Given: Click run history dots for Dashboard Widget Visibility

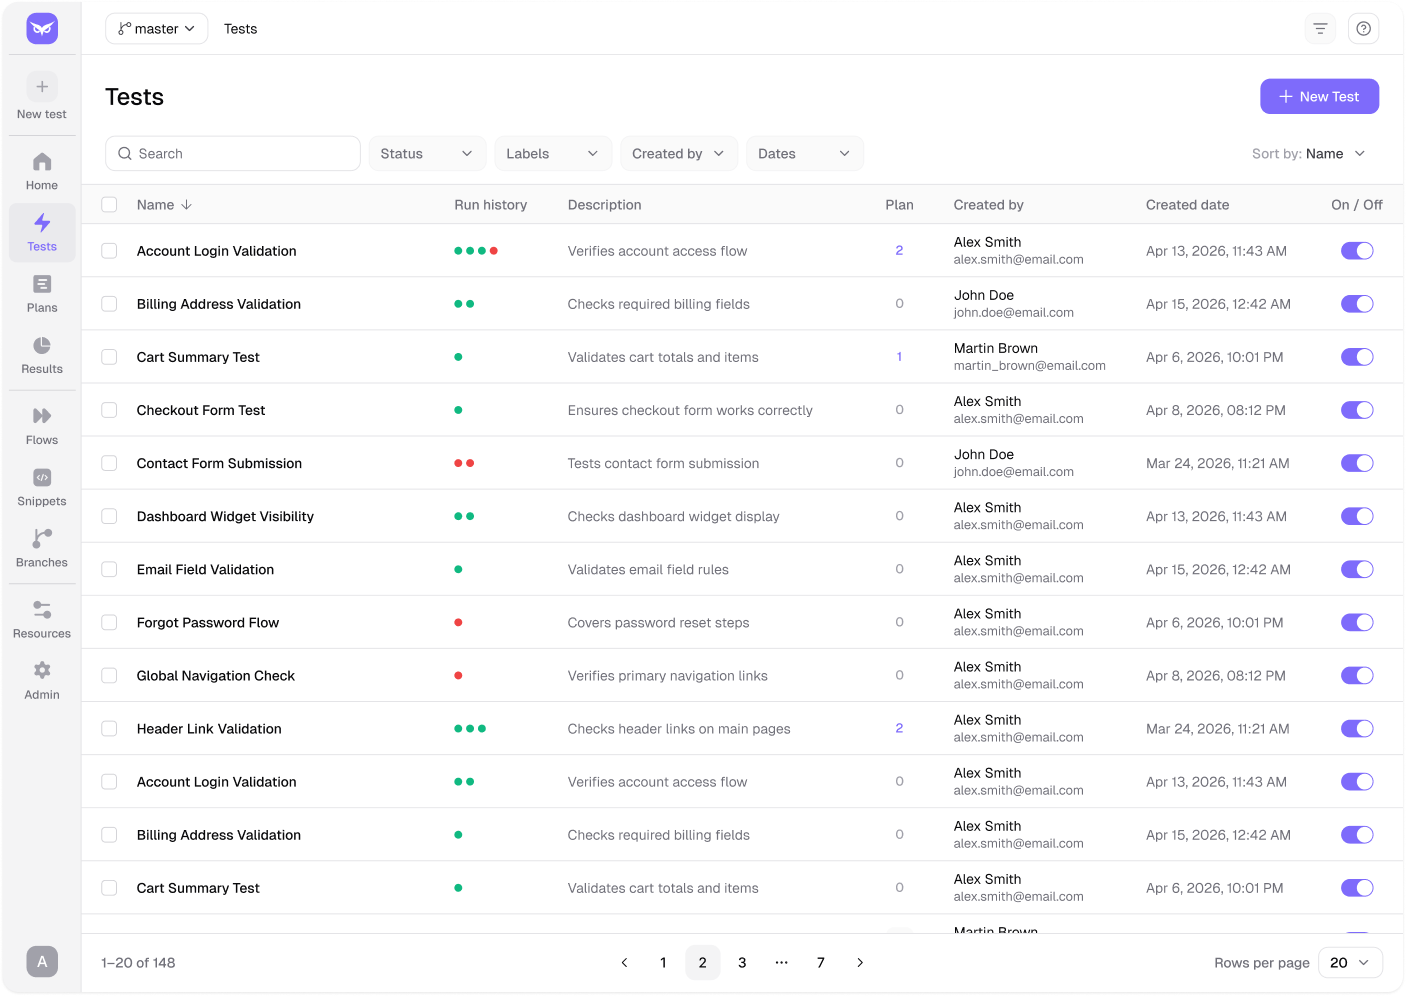Looking at the screenshot, I should (464, 516).
